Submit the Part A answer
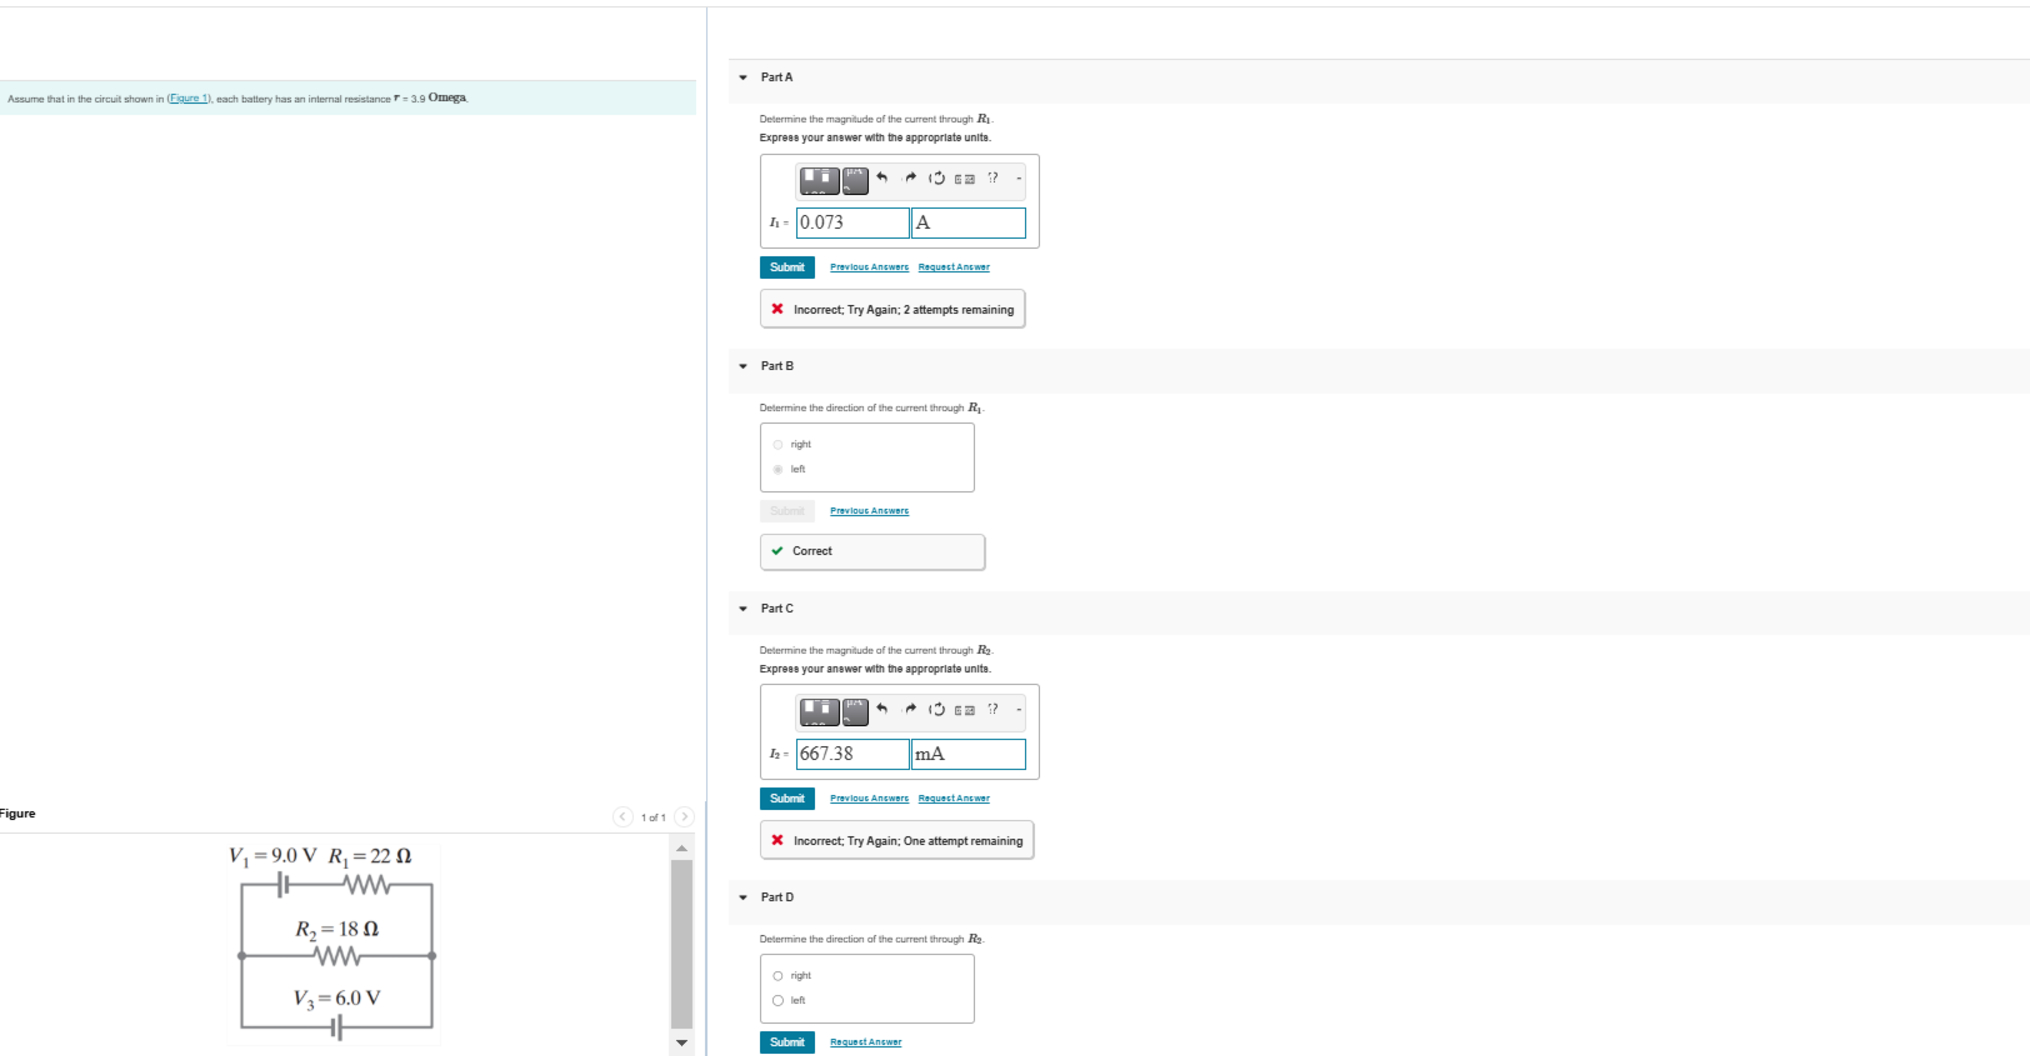Image resolution: width=2030 pixels, height=1056 pixels. coord(787,267)
